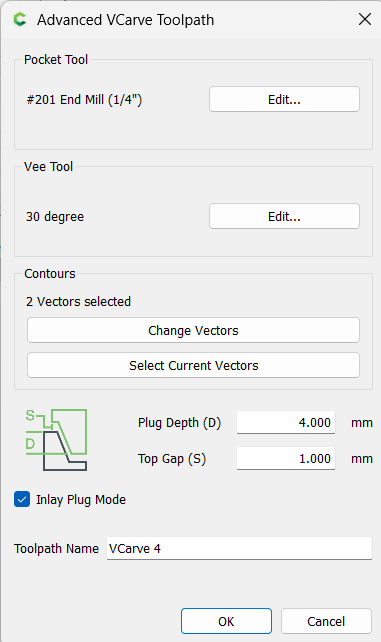Click the Change Vectors button
Screen dimensions: 381x642
coord(193,330)
